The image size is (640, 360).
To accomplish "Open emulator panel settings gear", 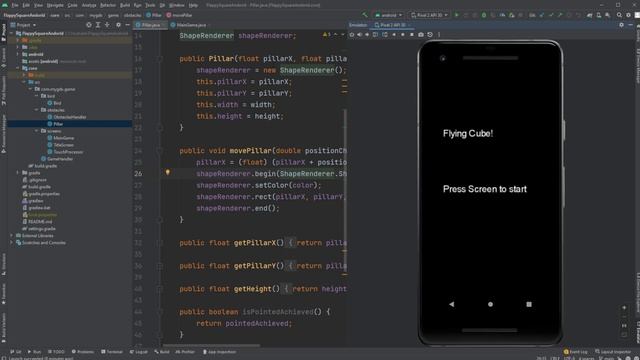I will [x=621, y=25].
